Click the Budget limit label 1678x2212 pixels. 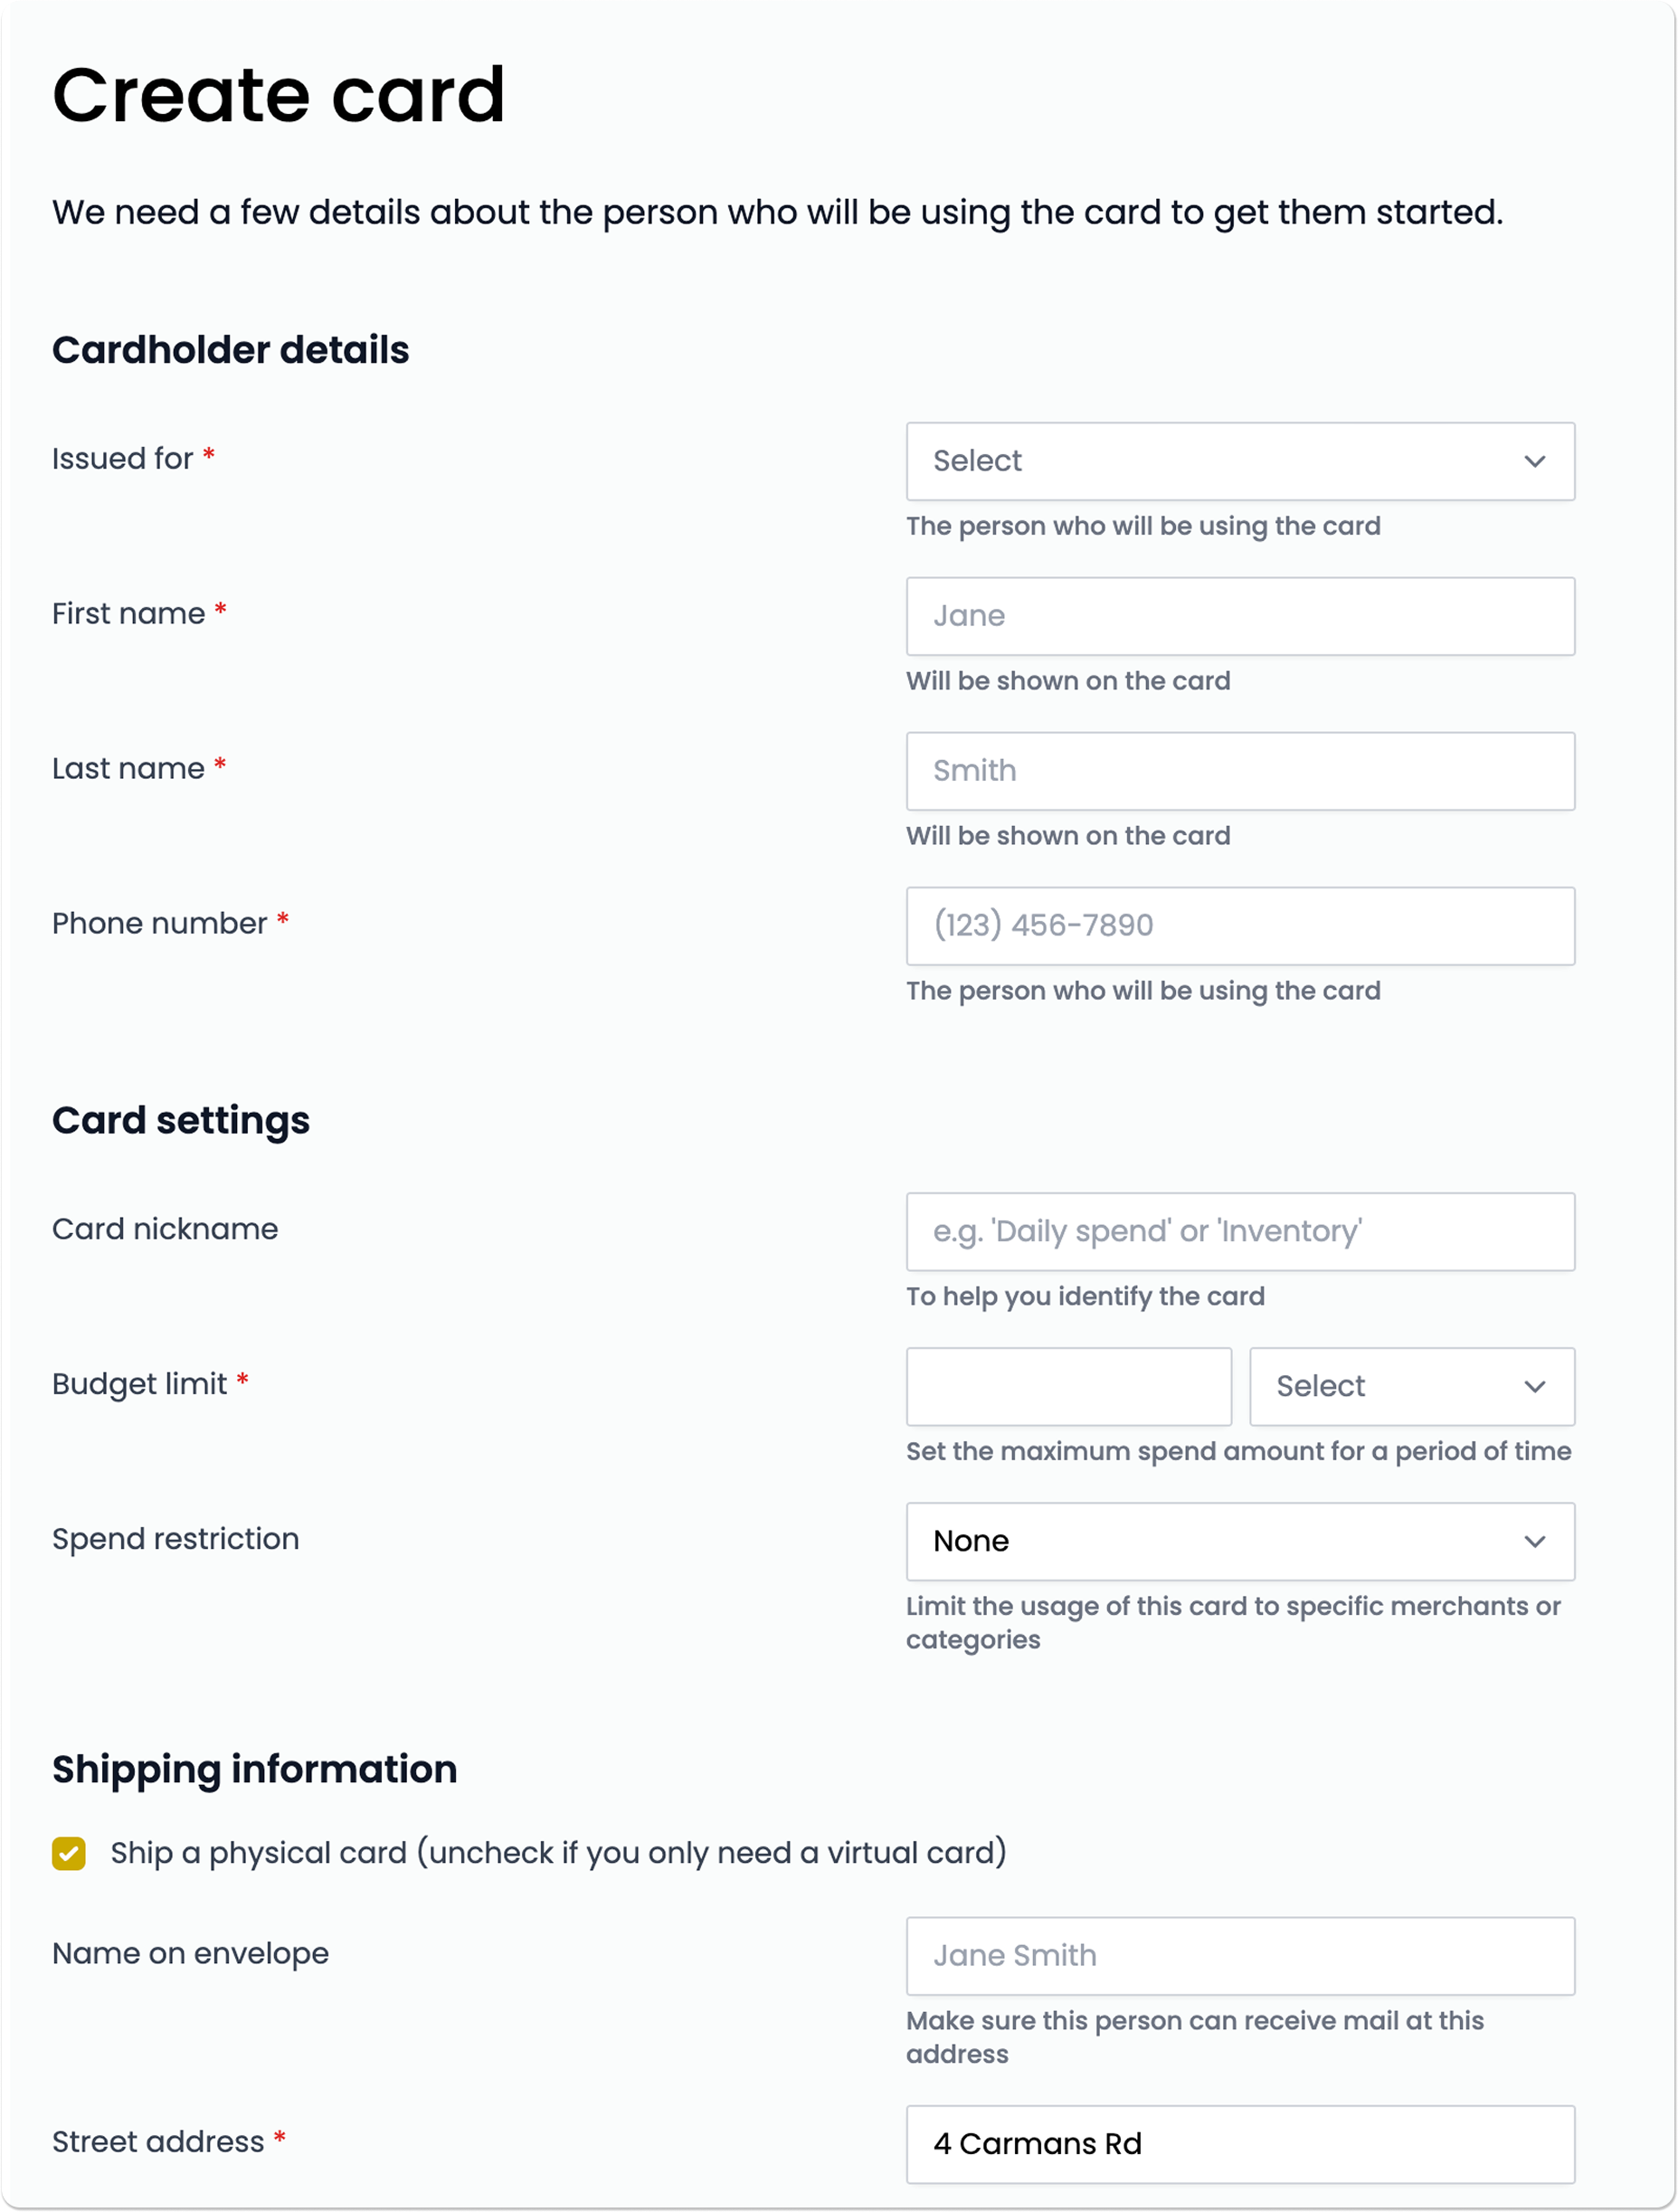coord(140,1384)
